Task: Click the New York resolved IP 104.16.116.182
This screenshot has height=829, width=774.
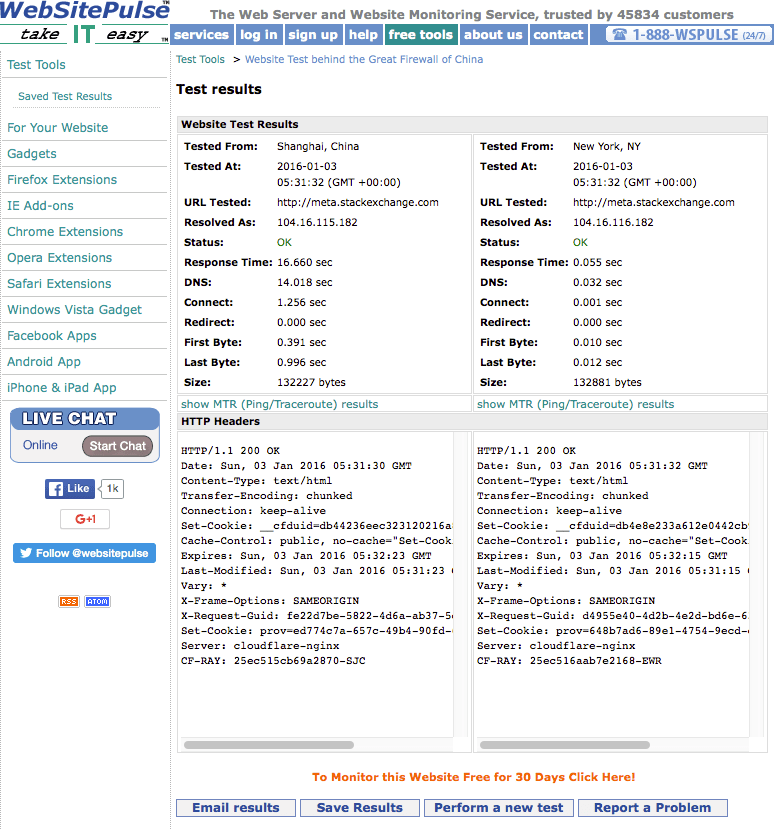Action: coord(613,223)
